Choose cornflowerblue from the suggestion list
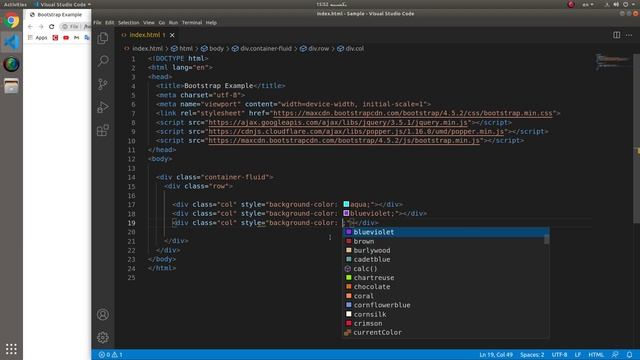 [x=445, y=305]
